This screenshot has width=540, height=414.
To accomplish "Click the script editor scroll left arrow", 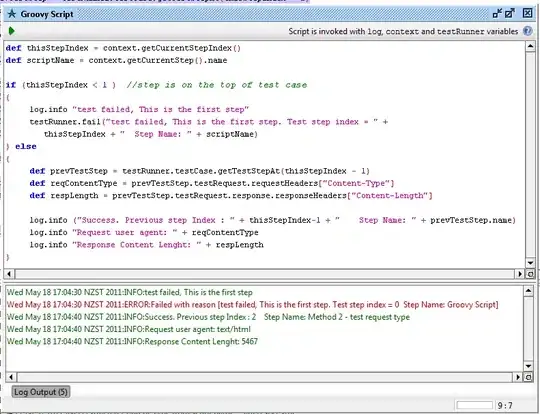I will [x=9, y=274].
